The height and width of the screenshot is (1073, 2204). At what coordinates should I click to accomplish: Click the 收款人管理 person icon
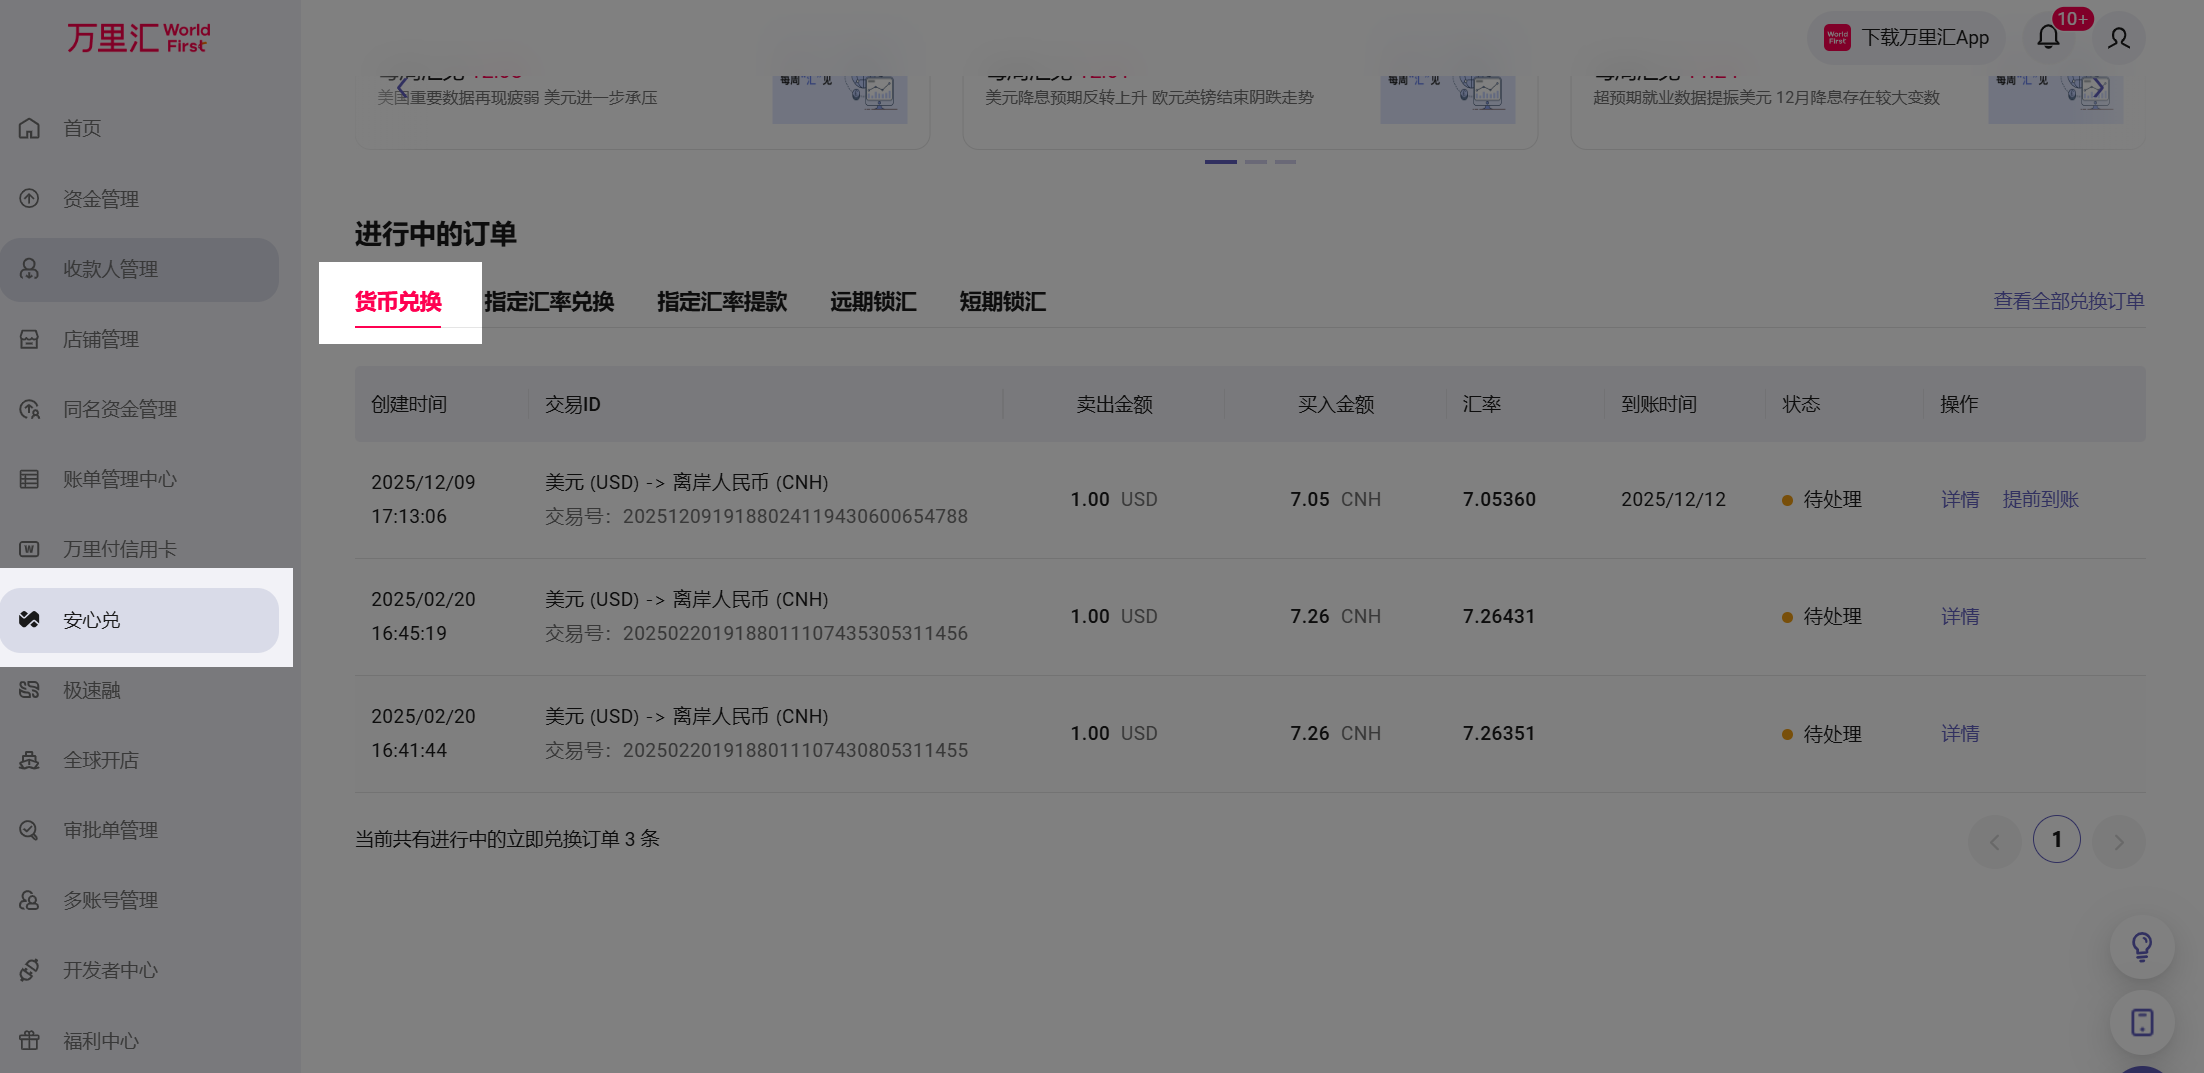pos(30,269)
